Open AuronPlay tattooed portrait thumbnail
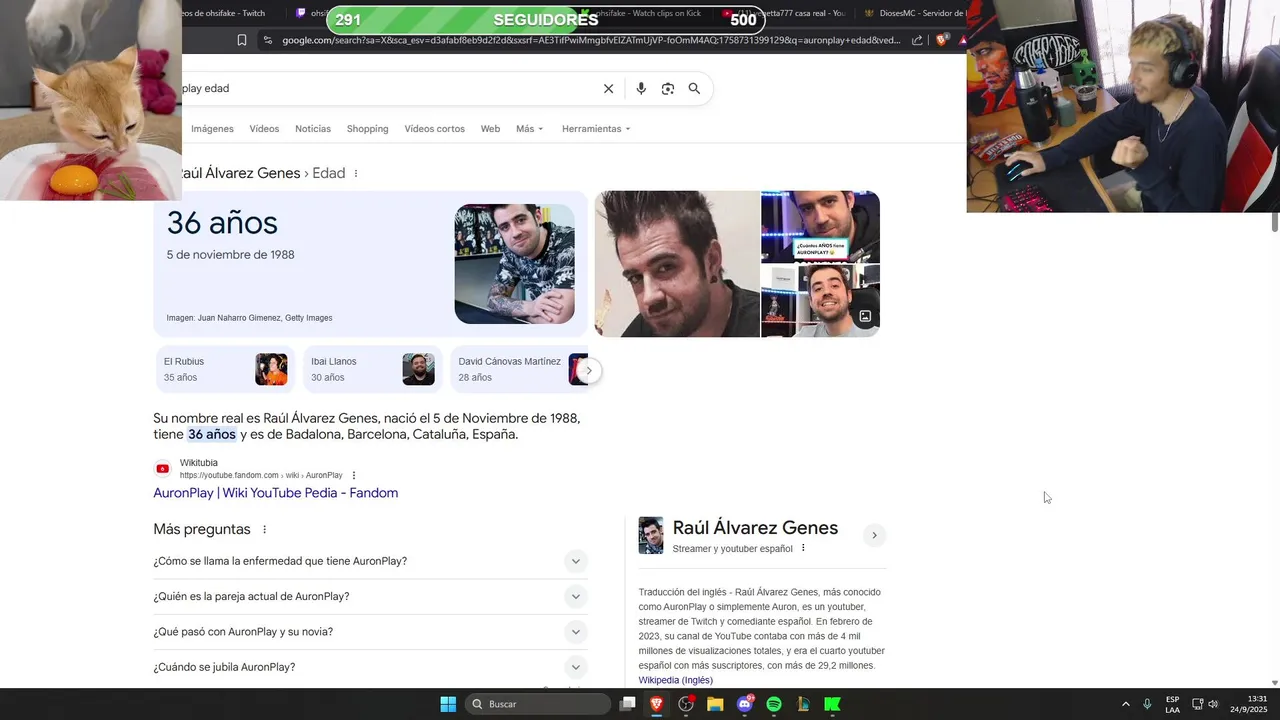 (x=515, y=264)
